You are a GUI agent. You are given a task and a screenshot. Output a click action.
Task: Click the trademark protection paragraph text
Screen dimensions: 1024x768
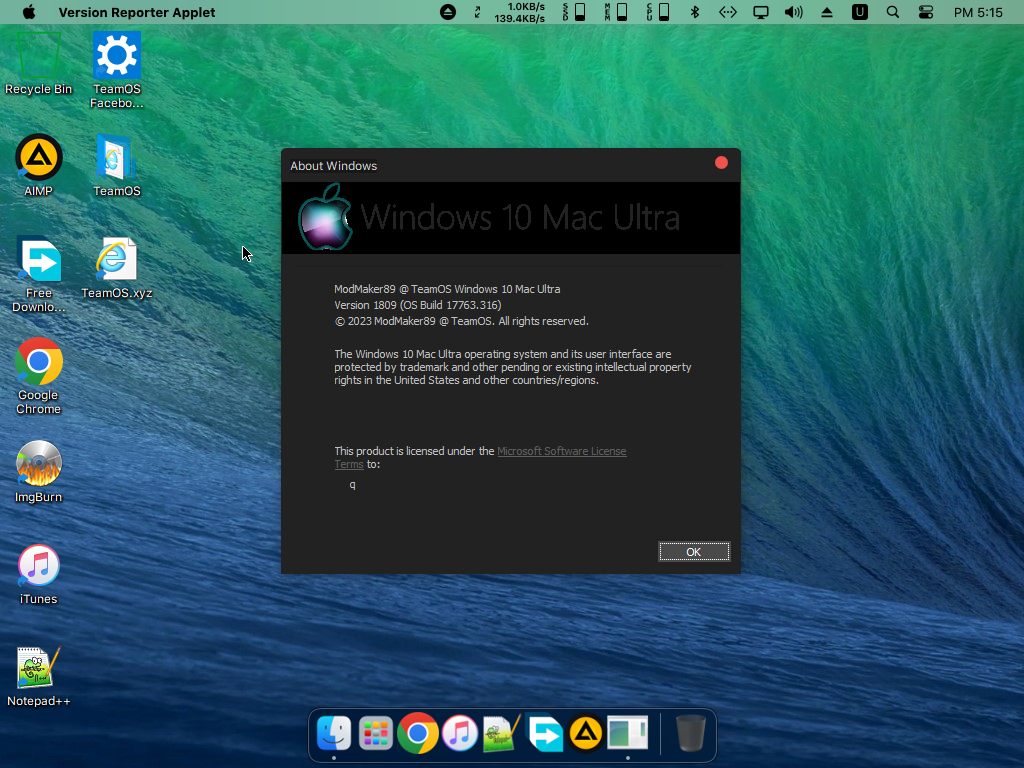point(513,367)
